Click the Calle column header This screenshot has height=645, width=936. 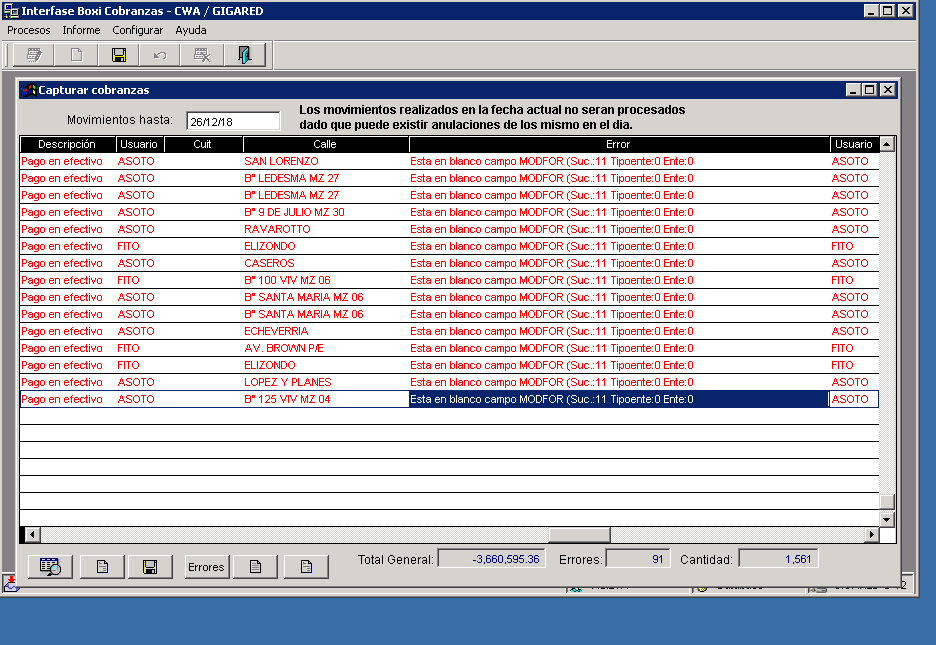pos(325,145)
